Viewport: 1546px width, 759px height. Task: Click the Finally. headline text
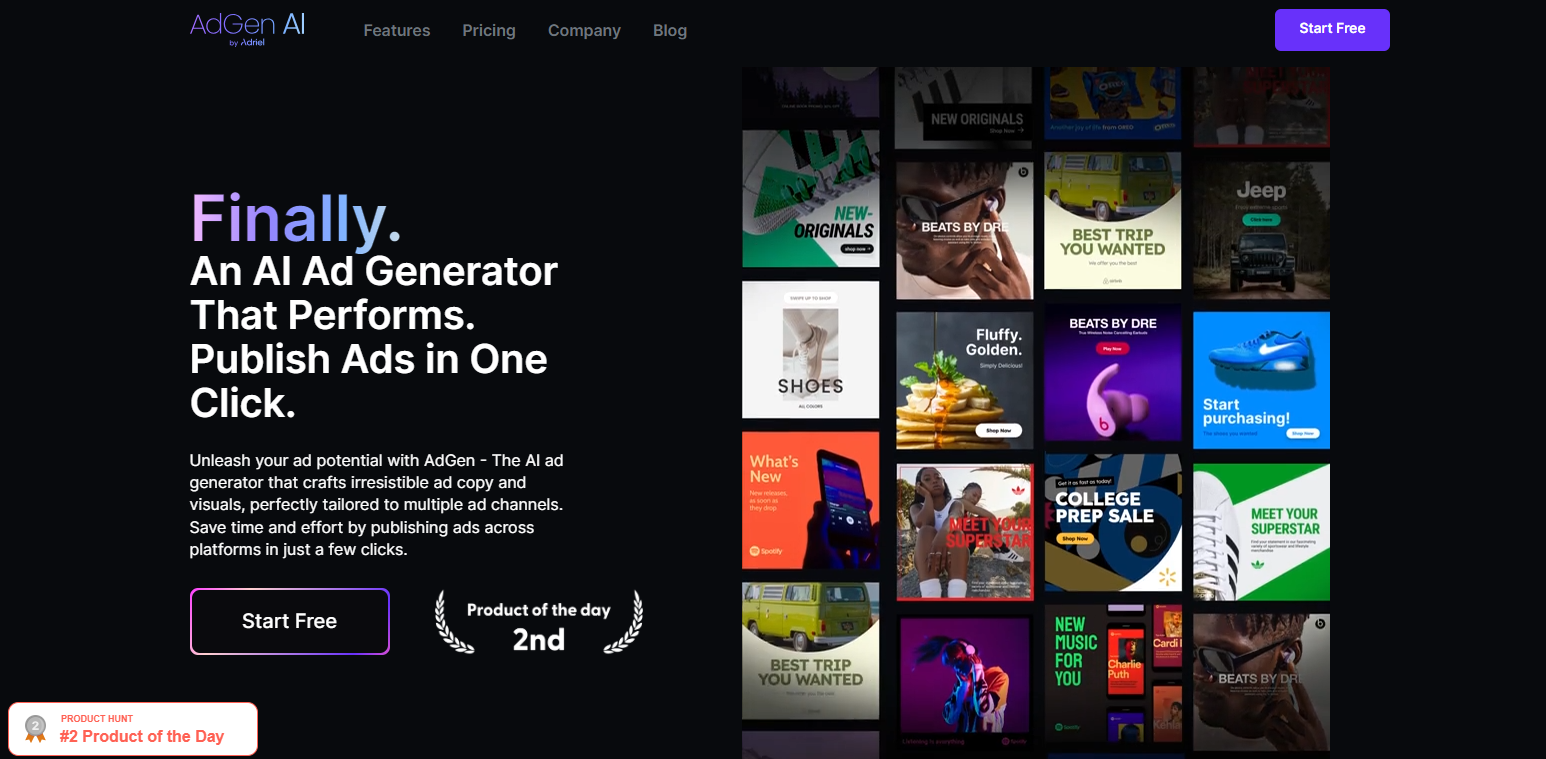296,219
